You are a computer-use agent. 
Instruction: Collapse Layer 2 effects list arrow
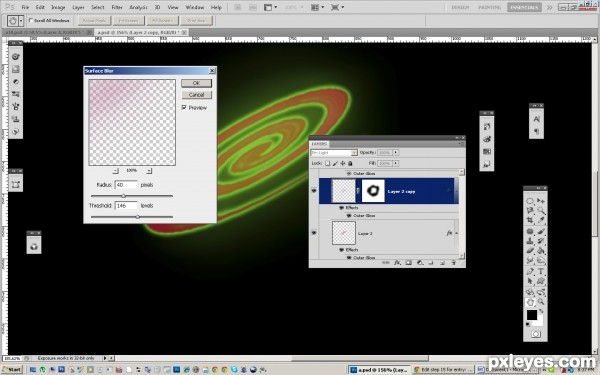coord(457,233)
